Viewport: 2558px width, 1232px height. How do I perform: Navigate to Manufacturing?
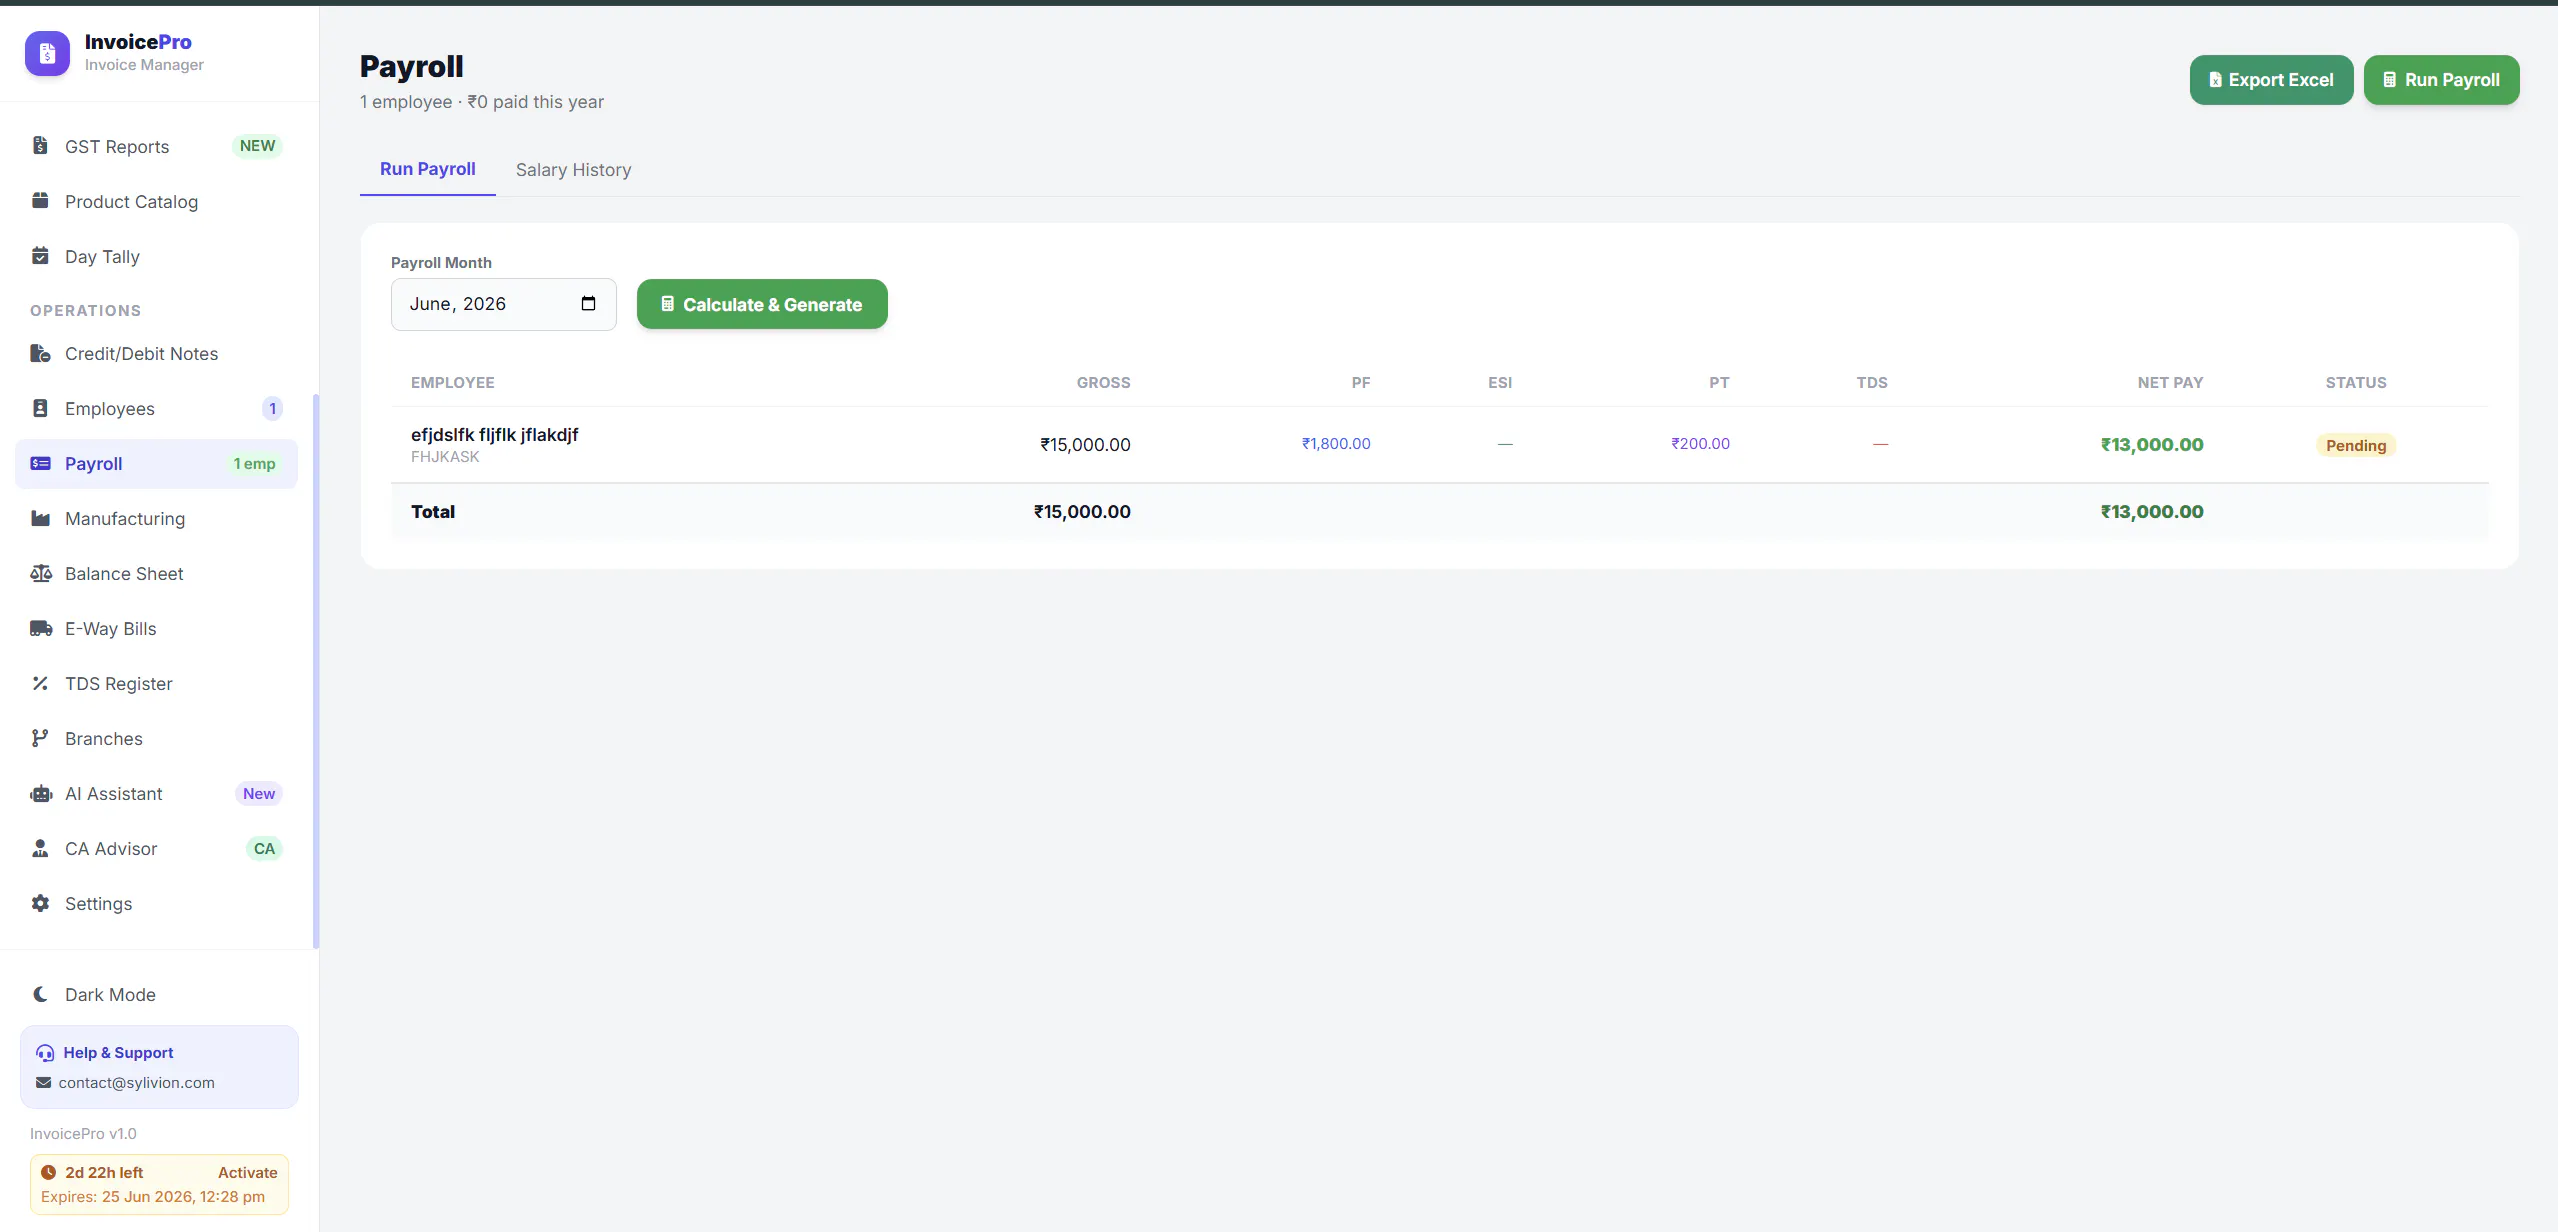157,518
